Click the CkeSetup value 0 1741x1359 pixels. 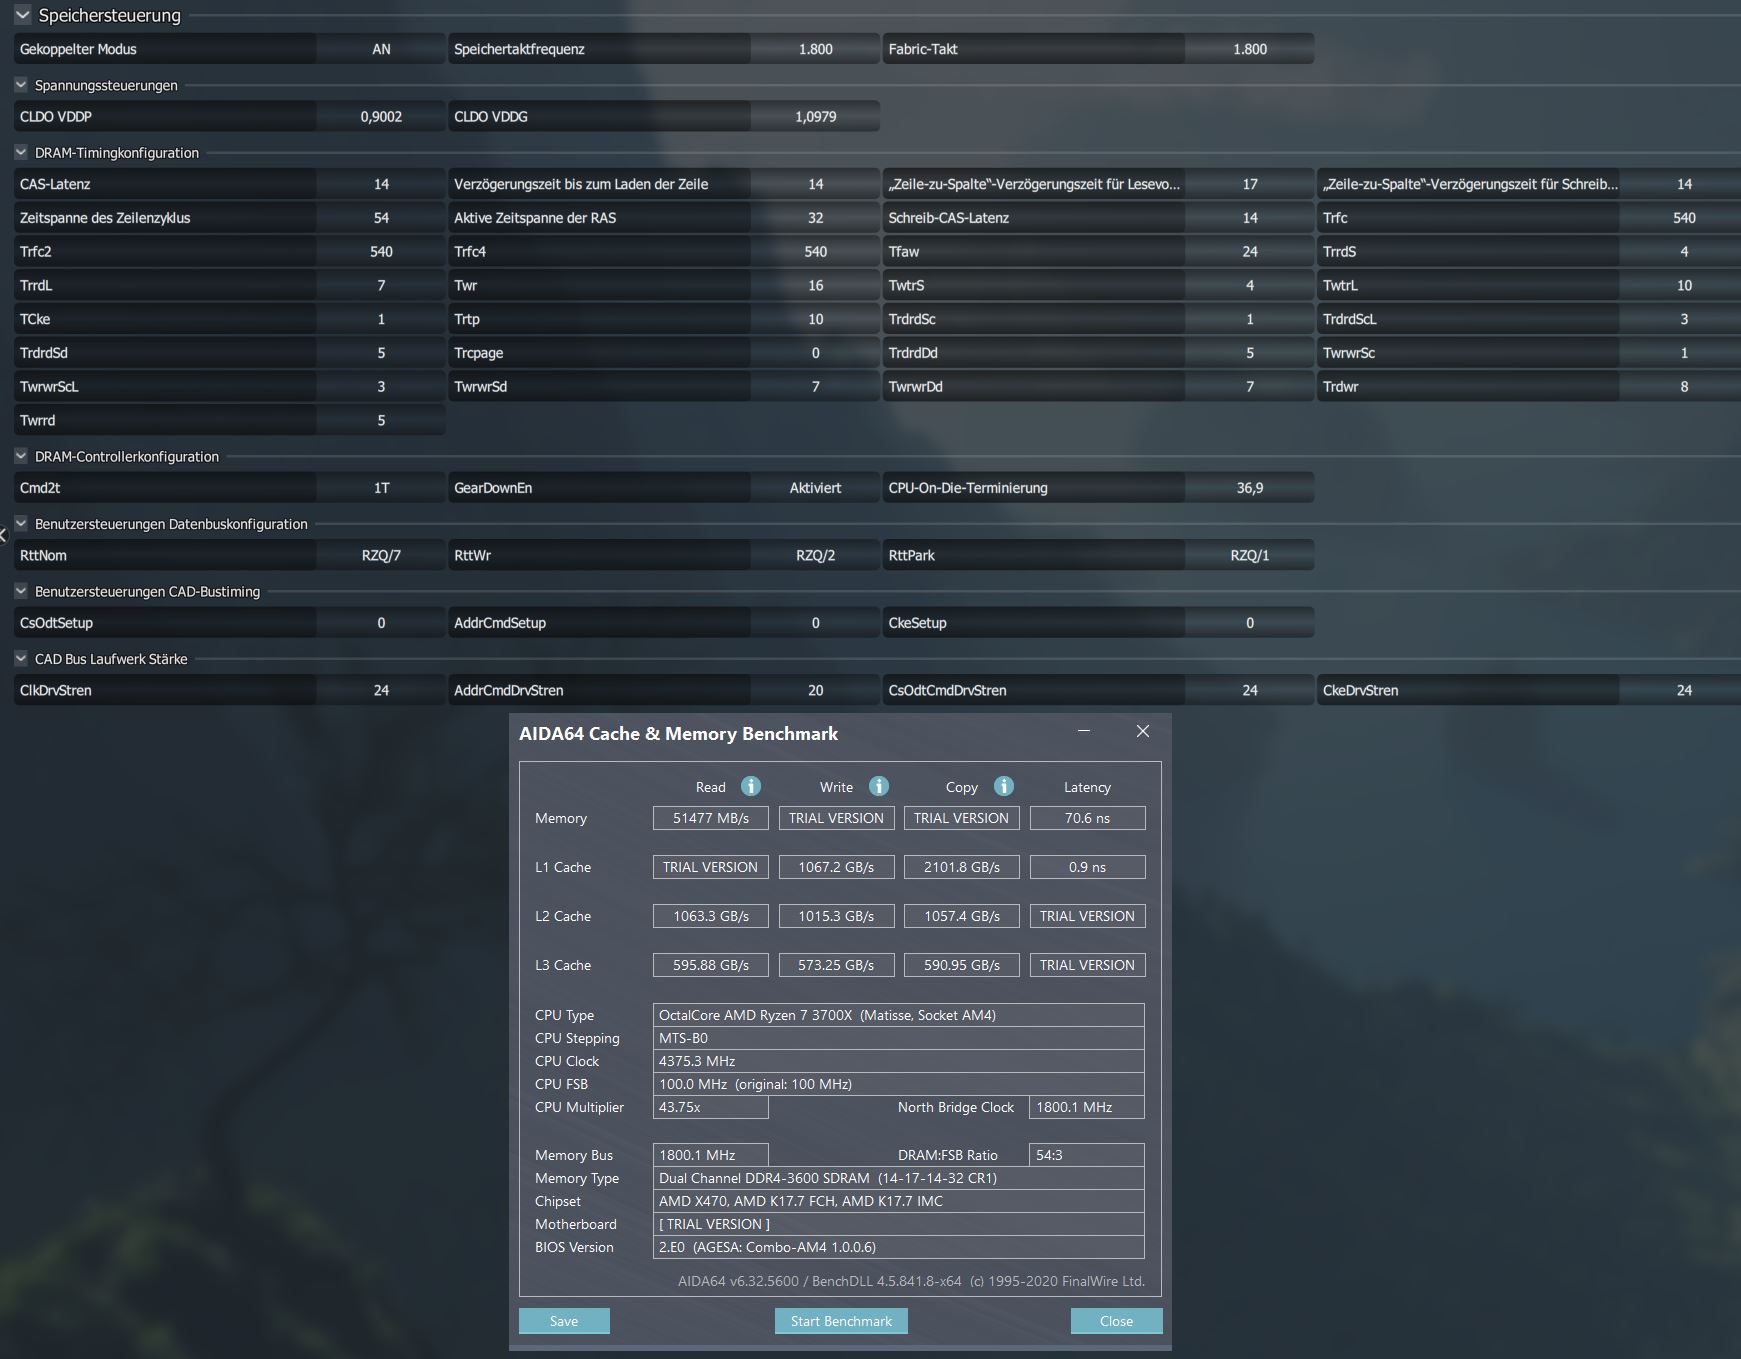pyautogui.click(x=1250, y=623)
